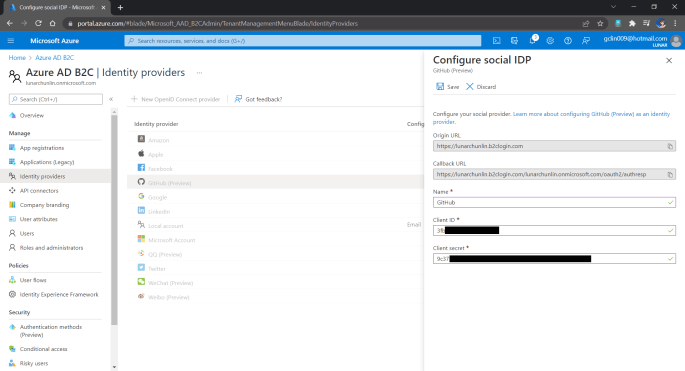Open the notifications bell
The width and height of the screenshot is (685, 371).
pyautogui.click(x=532, y=41)
